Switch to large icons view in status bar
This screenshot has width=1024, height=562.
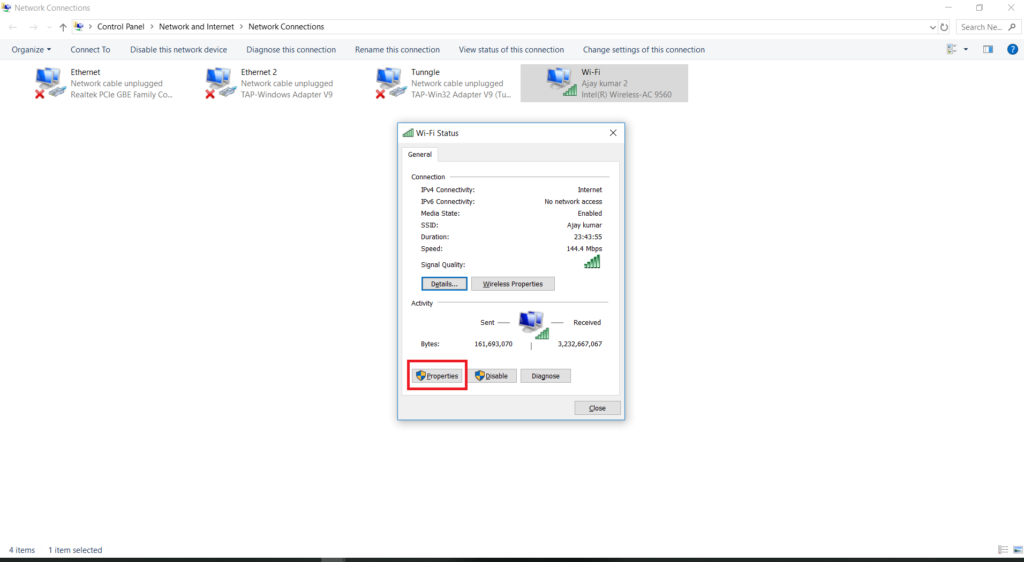click(1016, 550)
